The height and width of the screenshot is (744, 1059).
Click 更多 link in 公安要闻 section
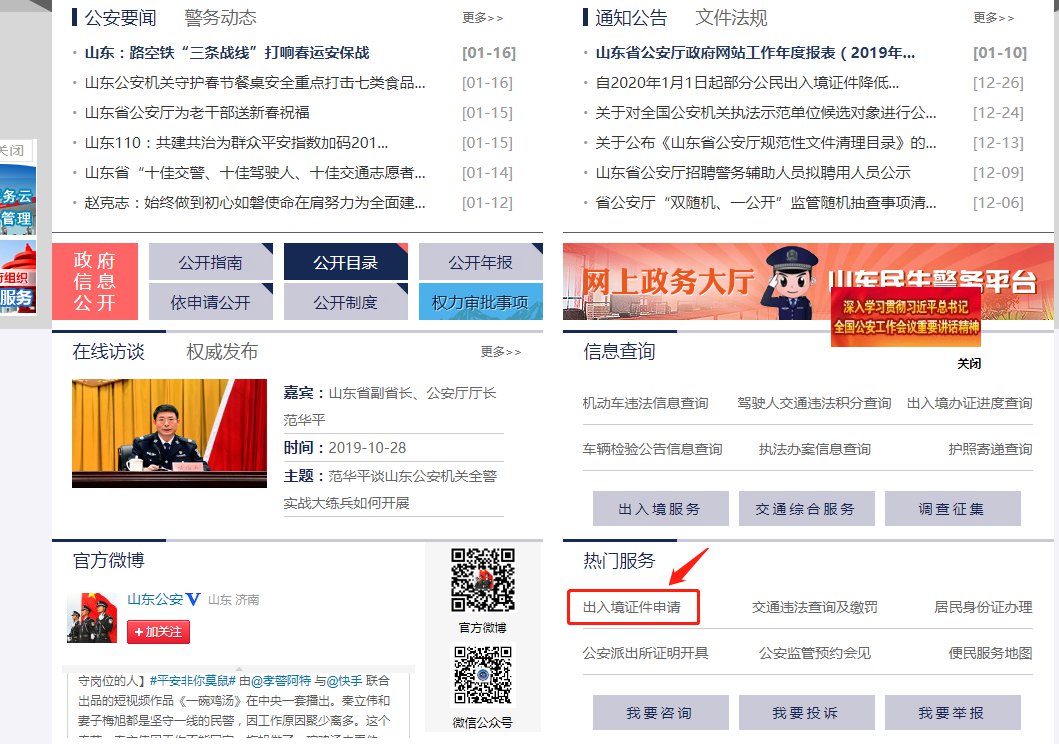coord(482,18)
